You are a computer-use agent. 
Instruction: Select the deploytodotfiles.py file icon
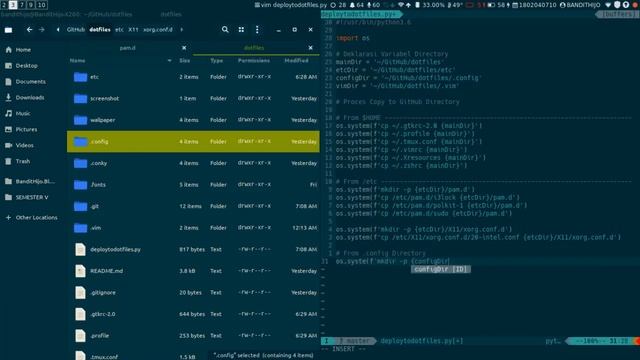click(80, 249)
